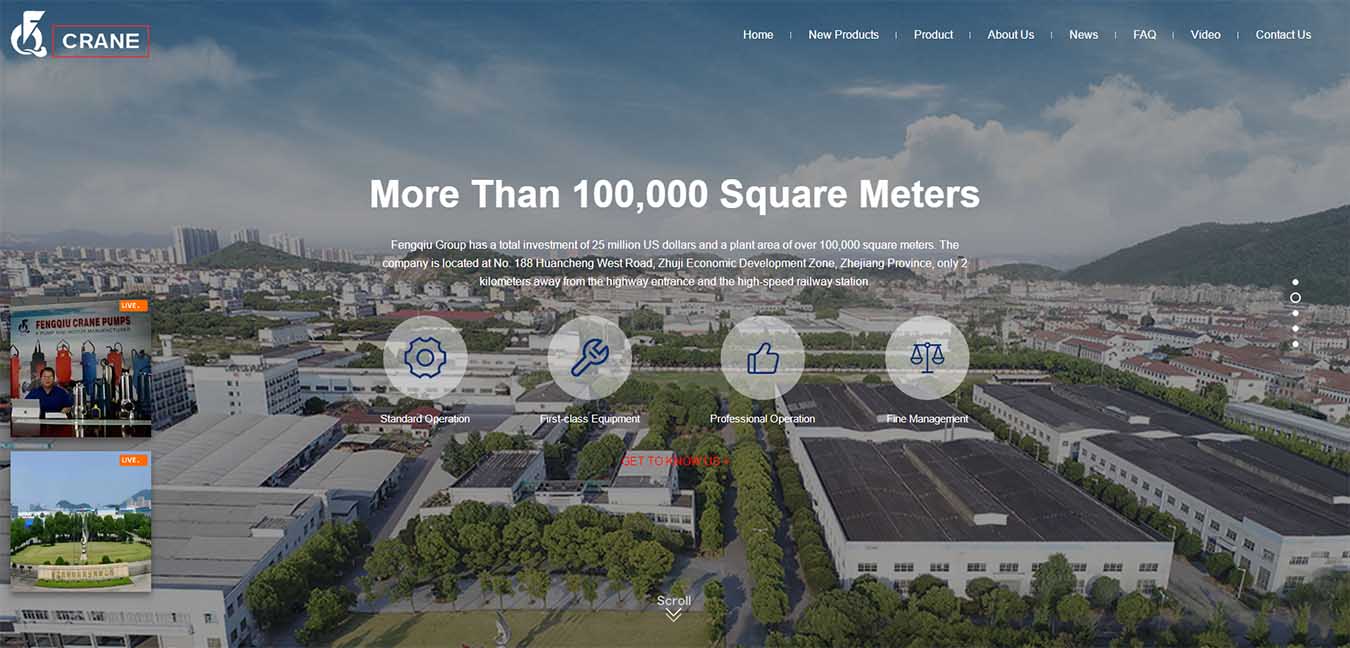Click the gear Standard Operation icon
Viewport: 1350px width, 648px height.
(425, 358)
